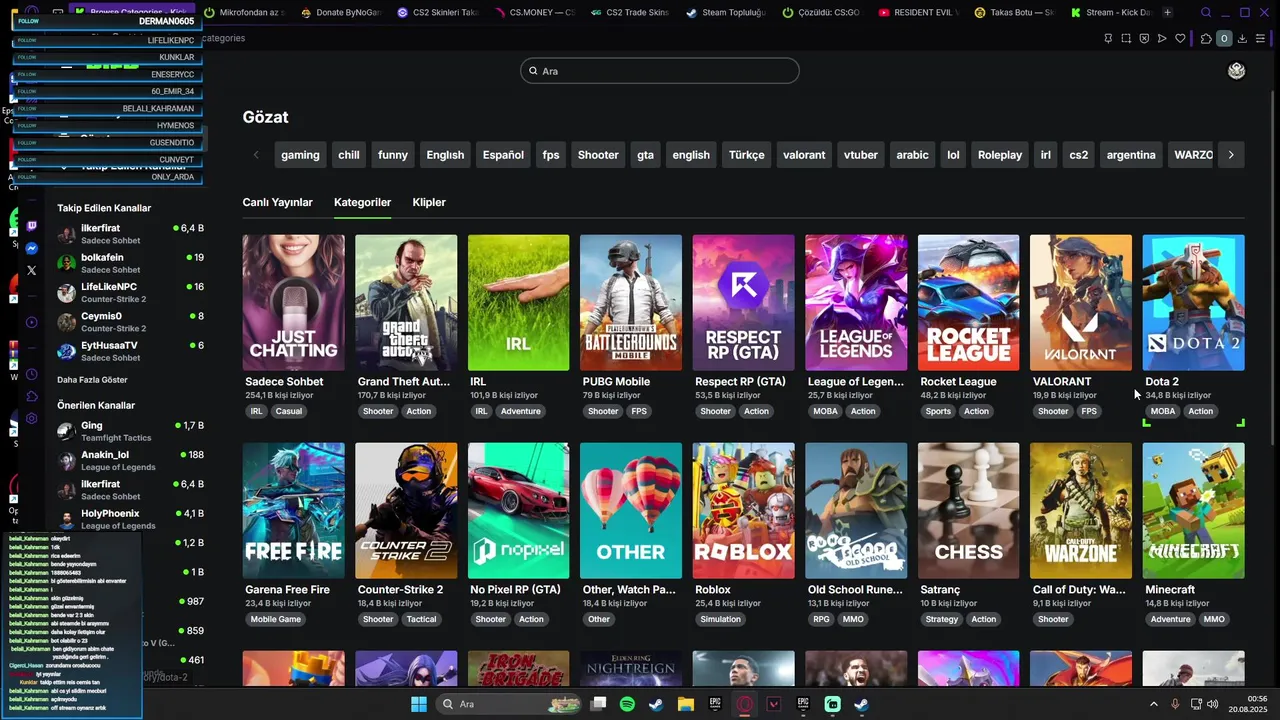1280x720 pixels.
Task: Select the Türkçe tag filter
Action: [x=746, y=155]
